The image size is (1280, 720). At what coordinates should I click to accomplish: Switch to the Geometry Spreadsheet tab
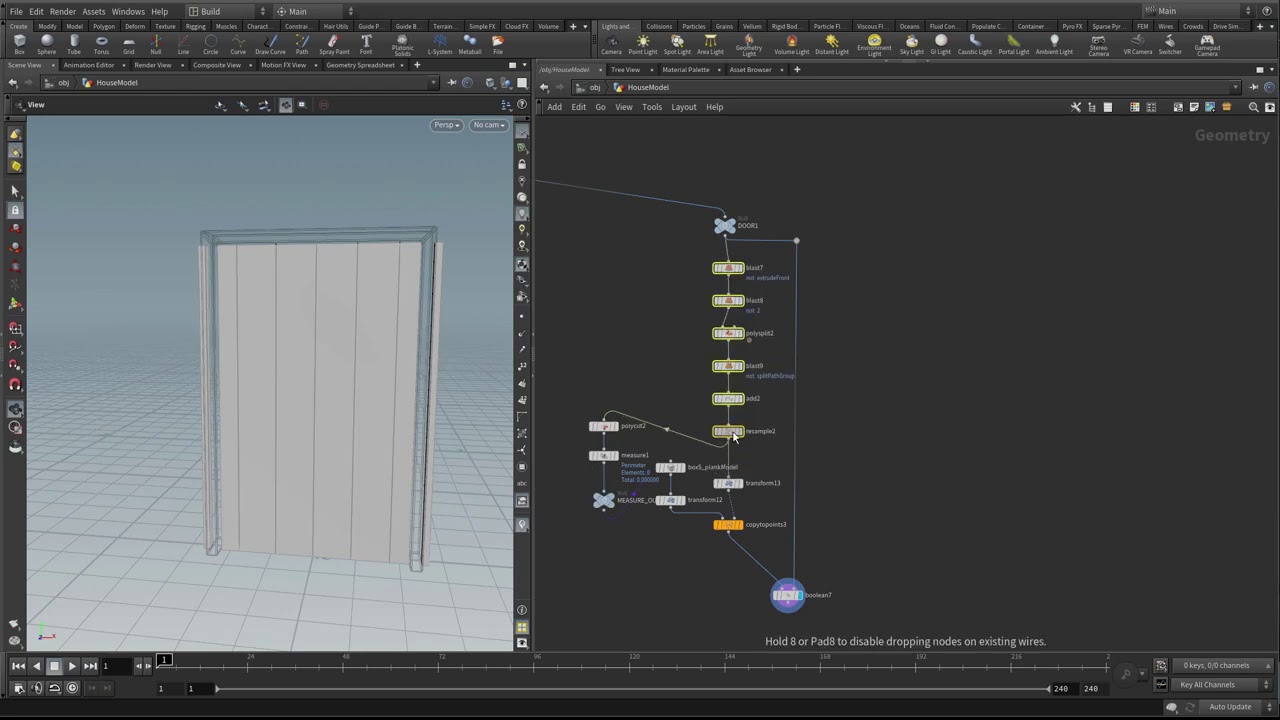tap(360, 65)
